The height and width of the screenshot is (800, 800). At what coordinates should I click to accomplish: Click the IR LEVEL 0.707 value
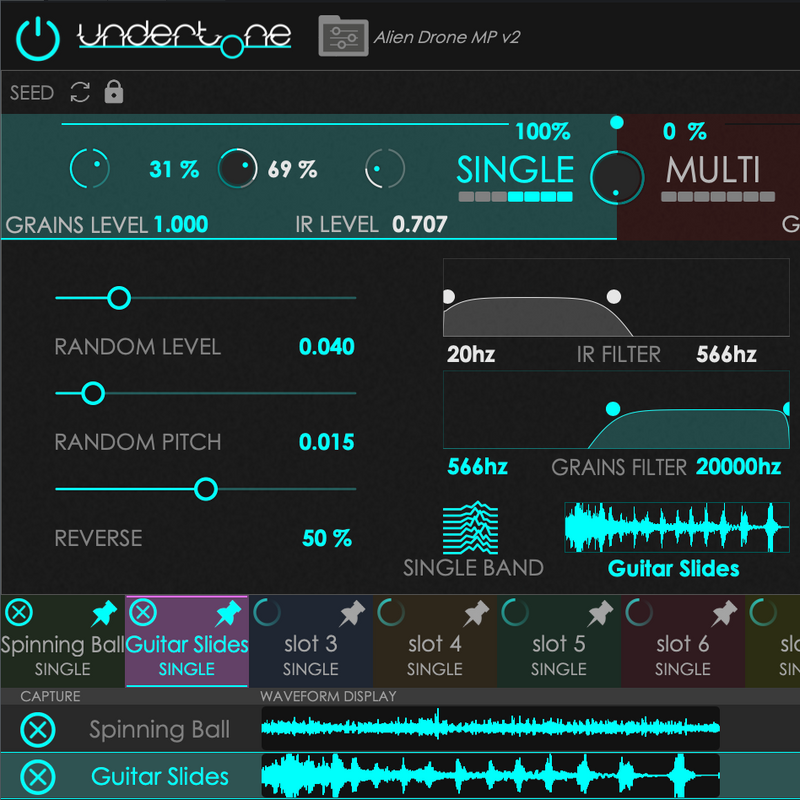[419, 224]
